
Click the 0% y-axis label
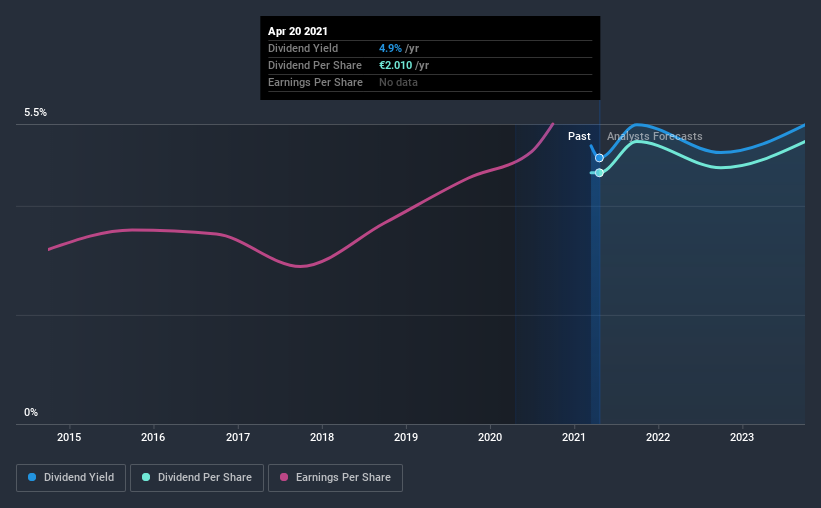click(31, 413)
